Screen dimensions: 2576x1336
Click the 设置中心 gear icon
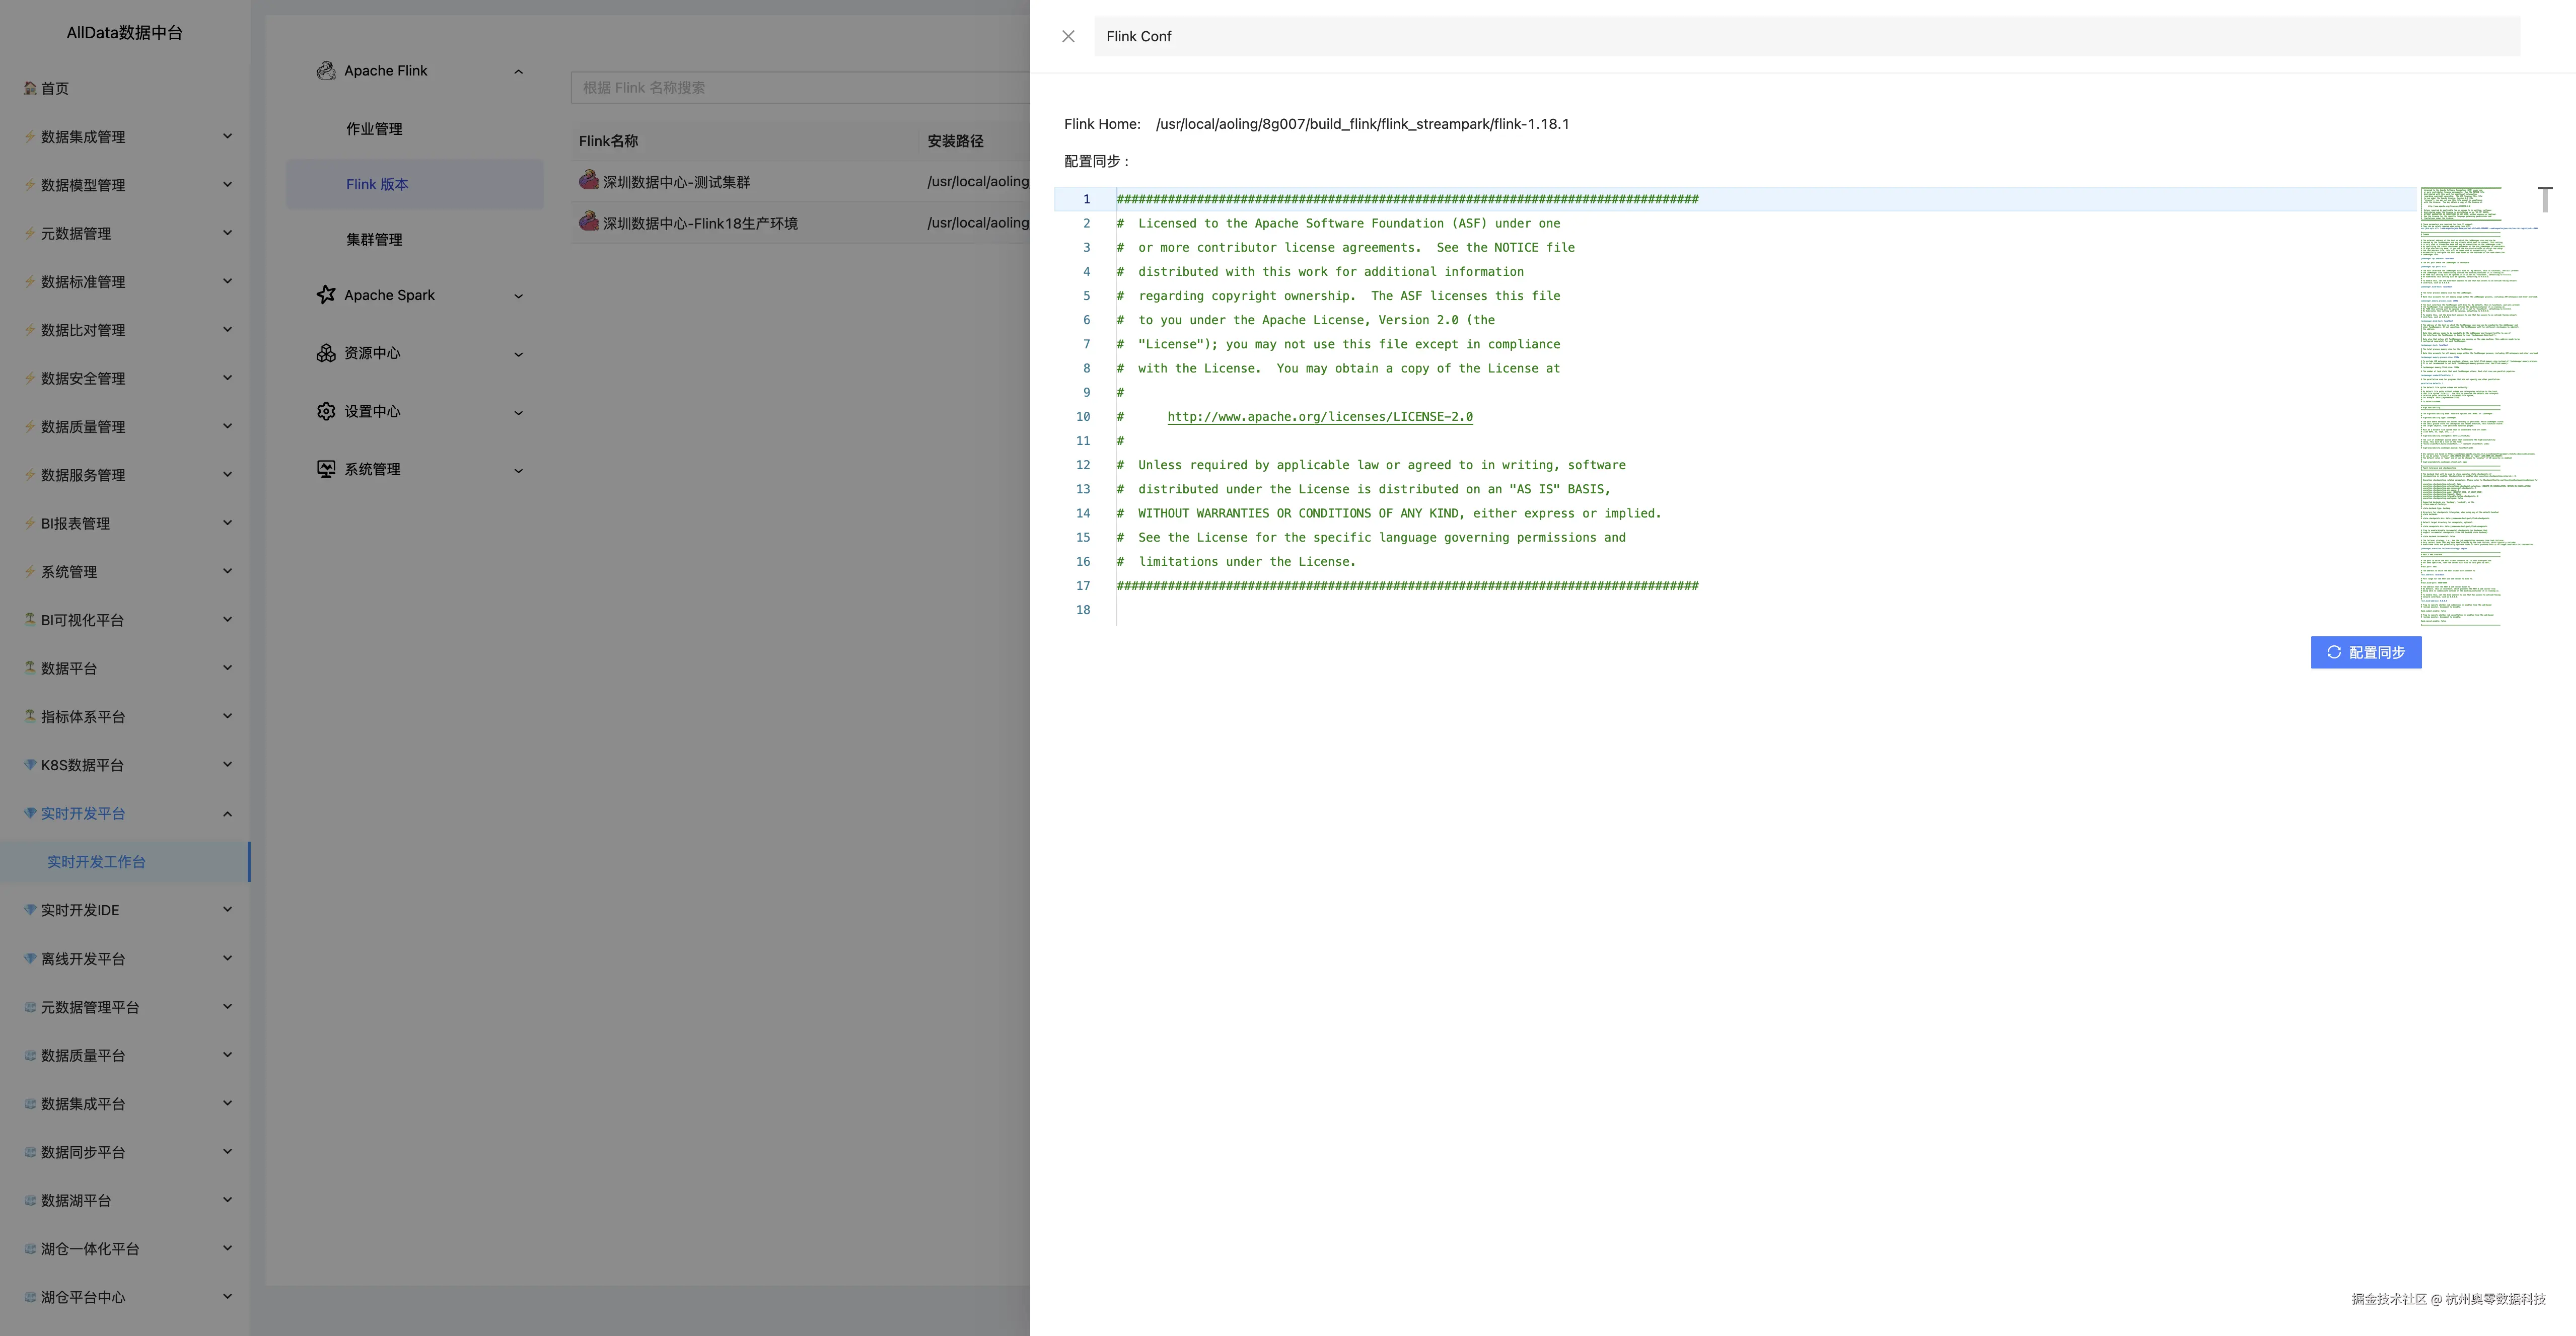pos(325,411)
